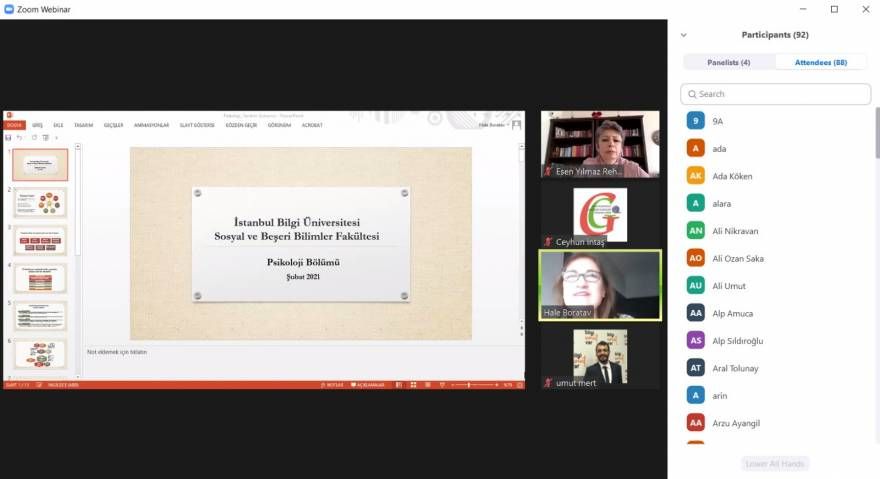Click Start From Beginning slideshow icon
Screen dimensions: 880x479
pyautogui.click(x=45, y=138)
